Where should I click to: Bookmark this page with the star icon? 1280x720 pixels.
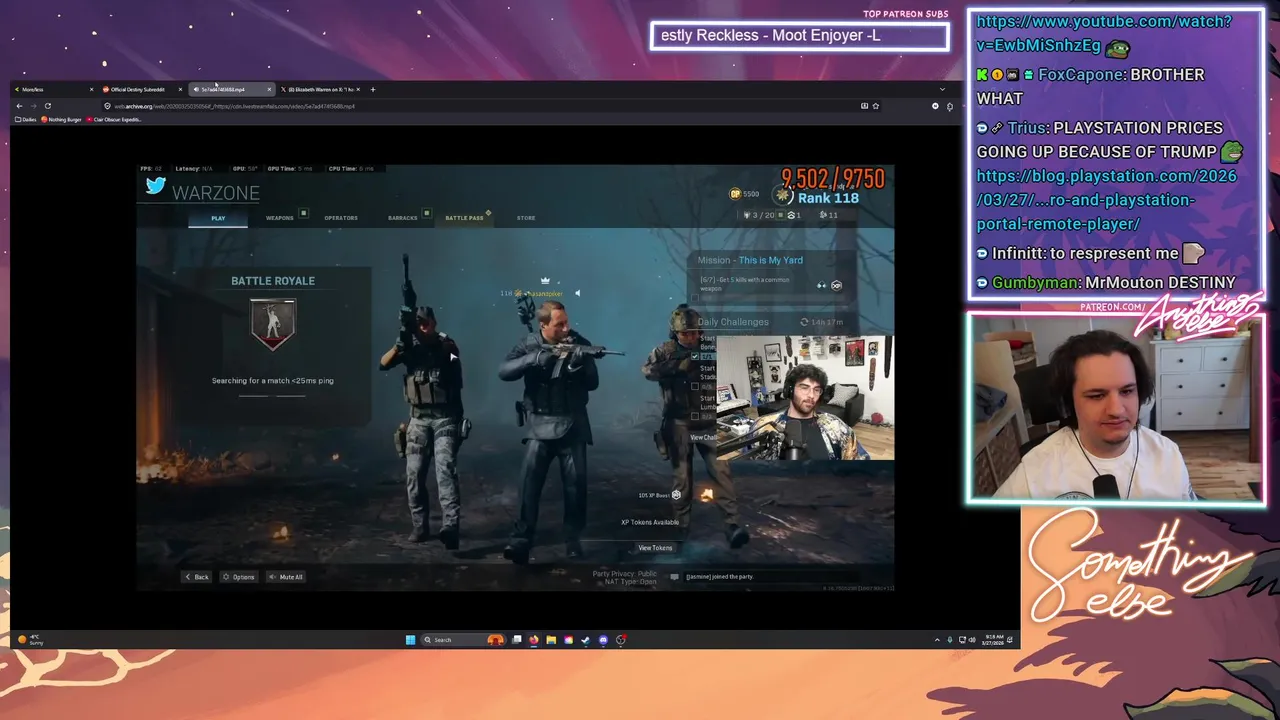pyautogui.click(x=876, y=106)
